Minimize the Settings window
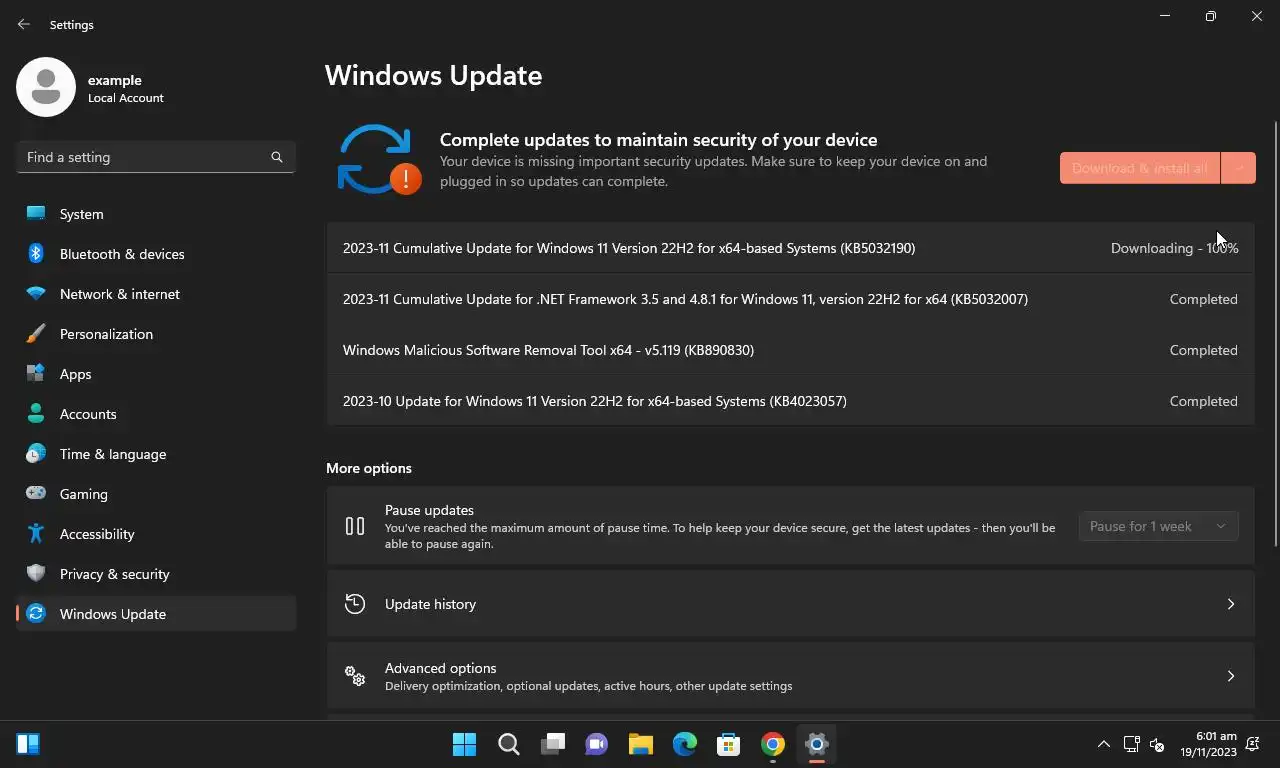Viewport: 1280px width, 768px height. [1165, 16]
